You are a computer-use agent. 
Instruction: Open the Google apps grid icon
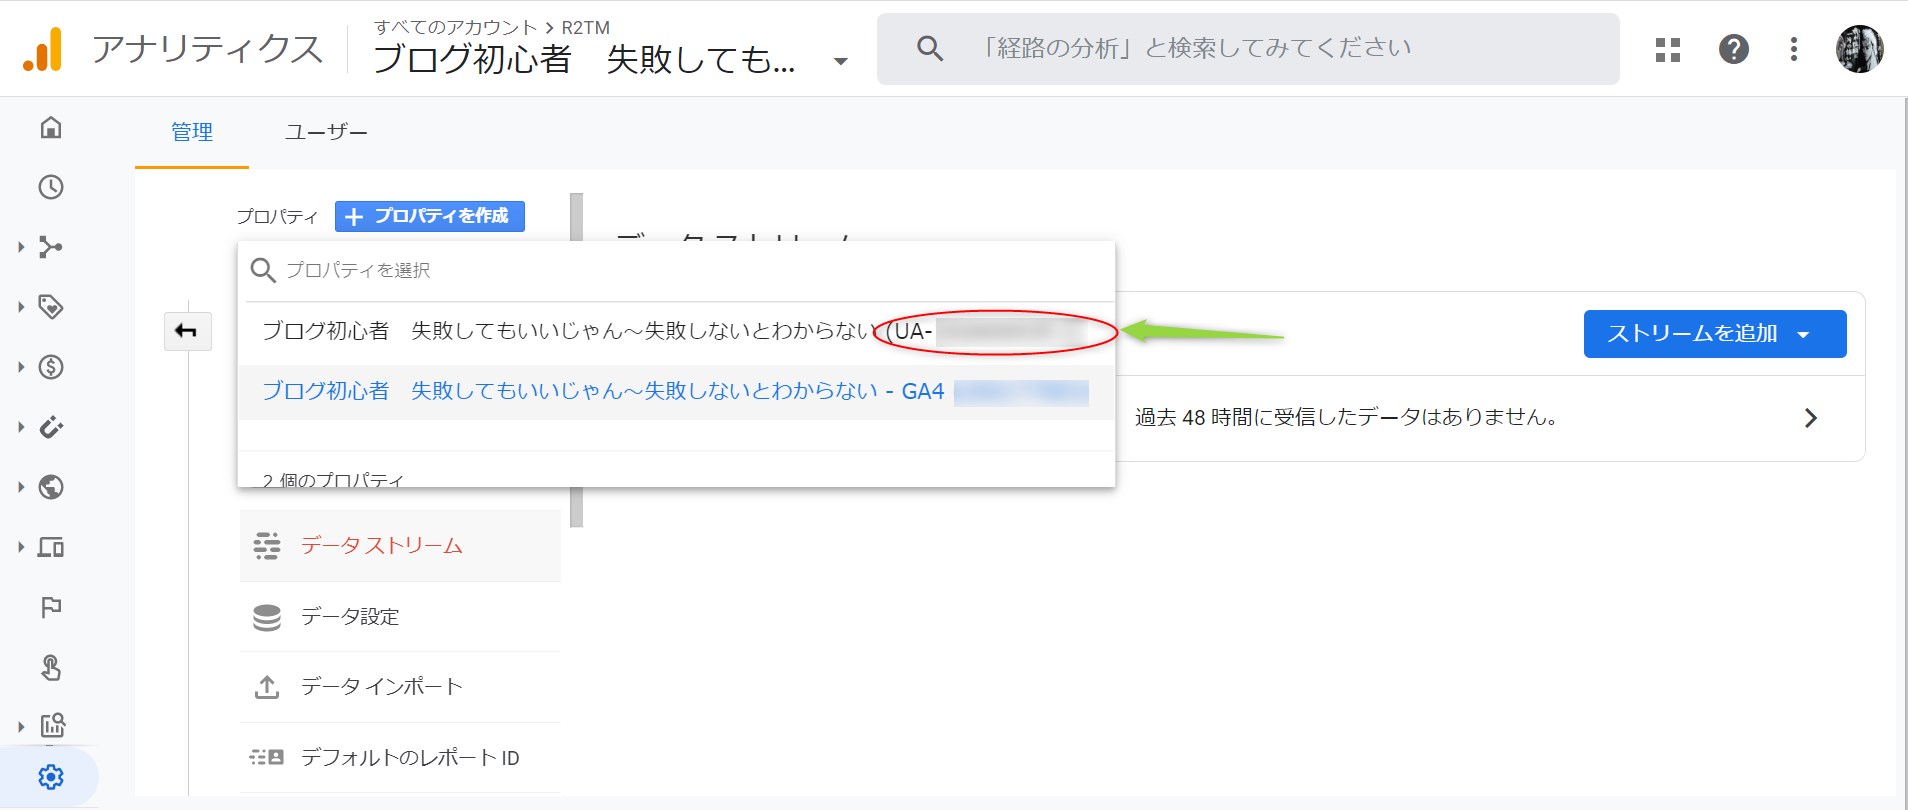[1667, 49]
